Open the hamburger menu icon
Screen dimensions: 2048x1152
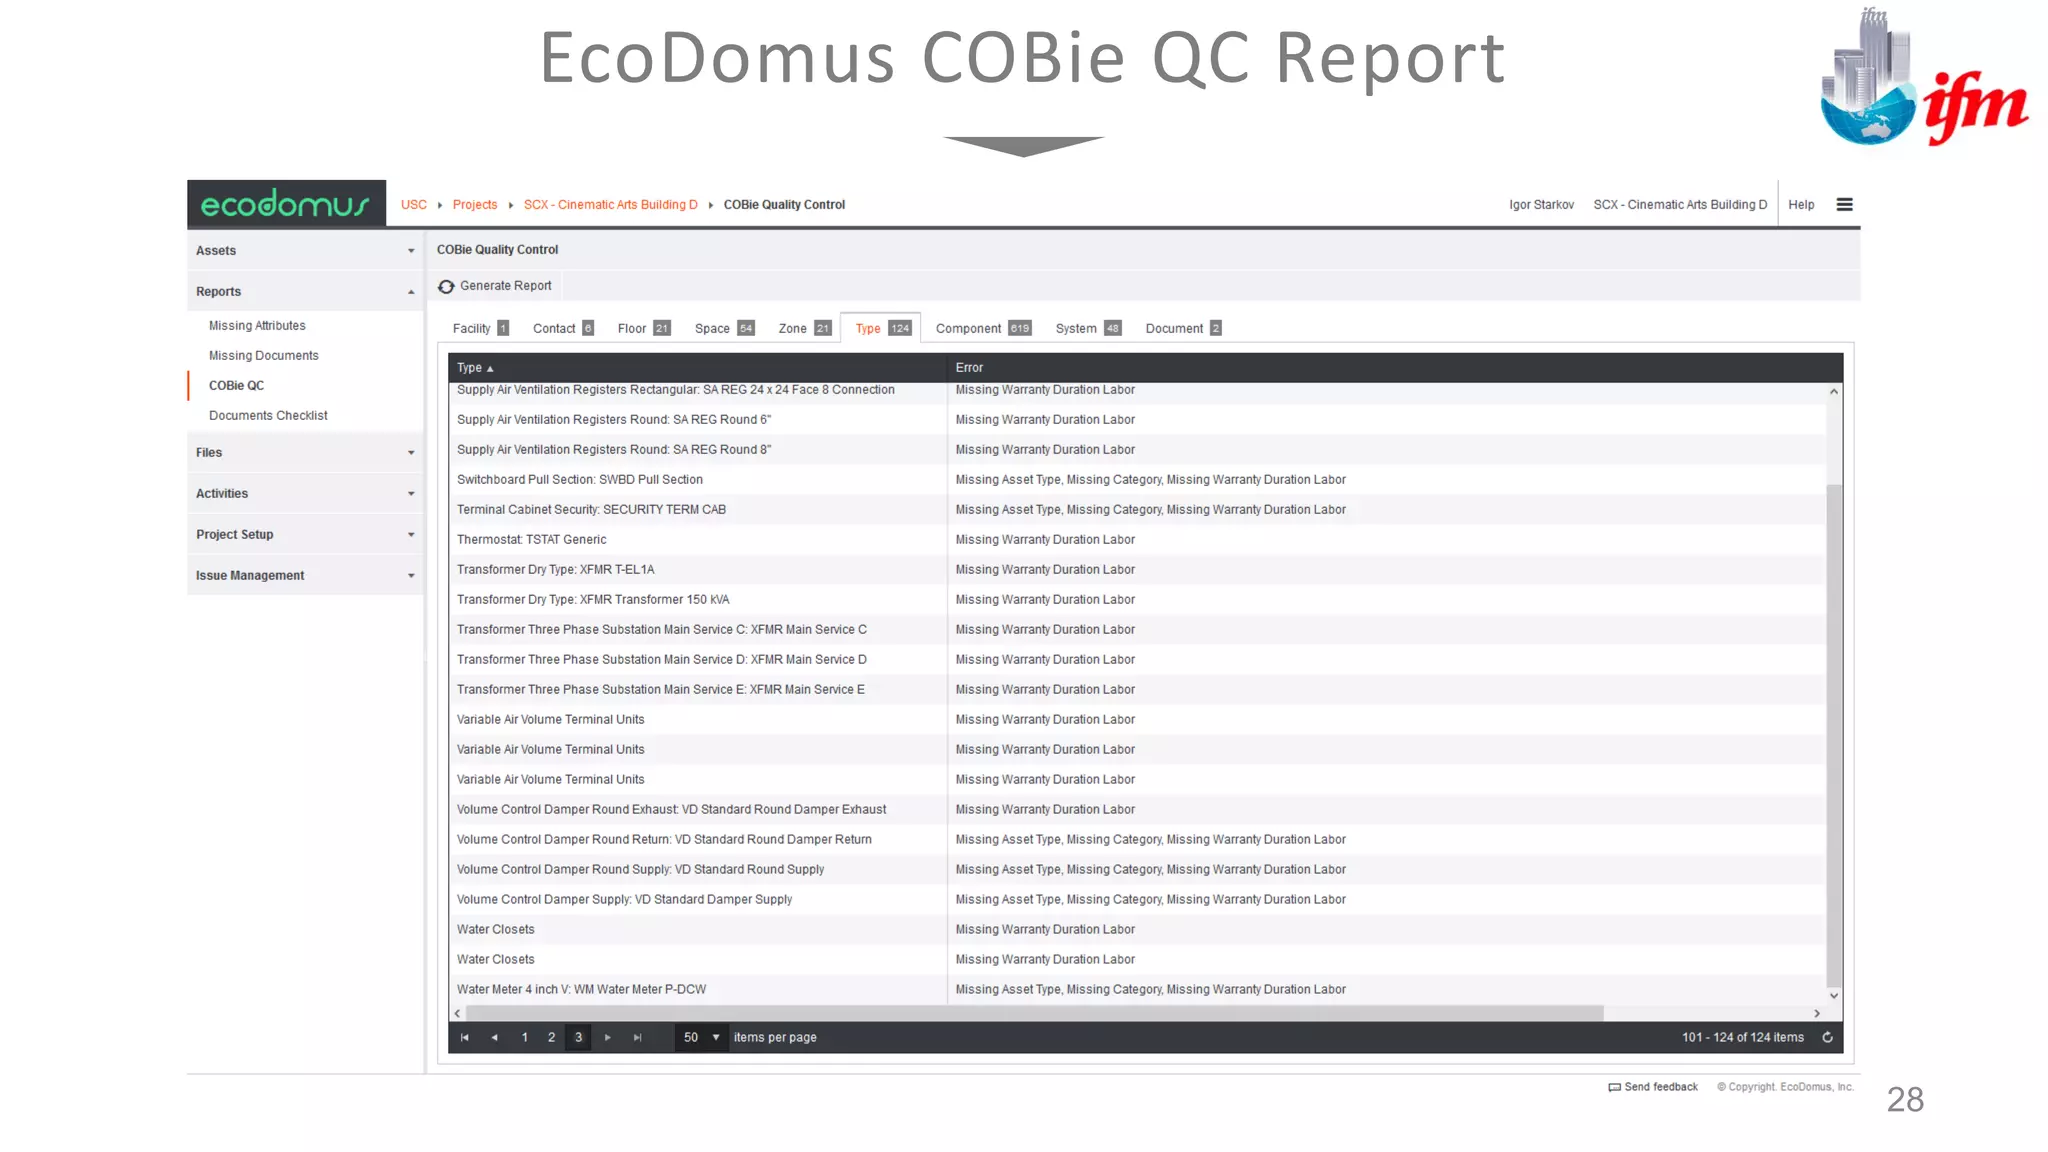pos(1844,205)
